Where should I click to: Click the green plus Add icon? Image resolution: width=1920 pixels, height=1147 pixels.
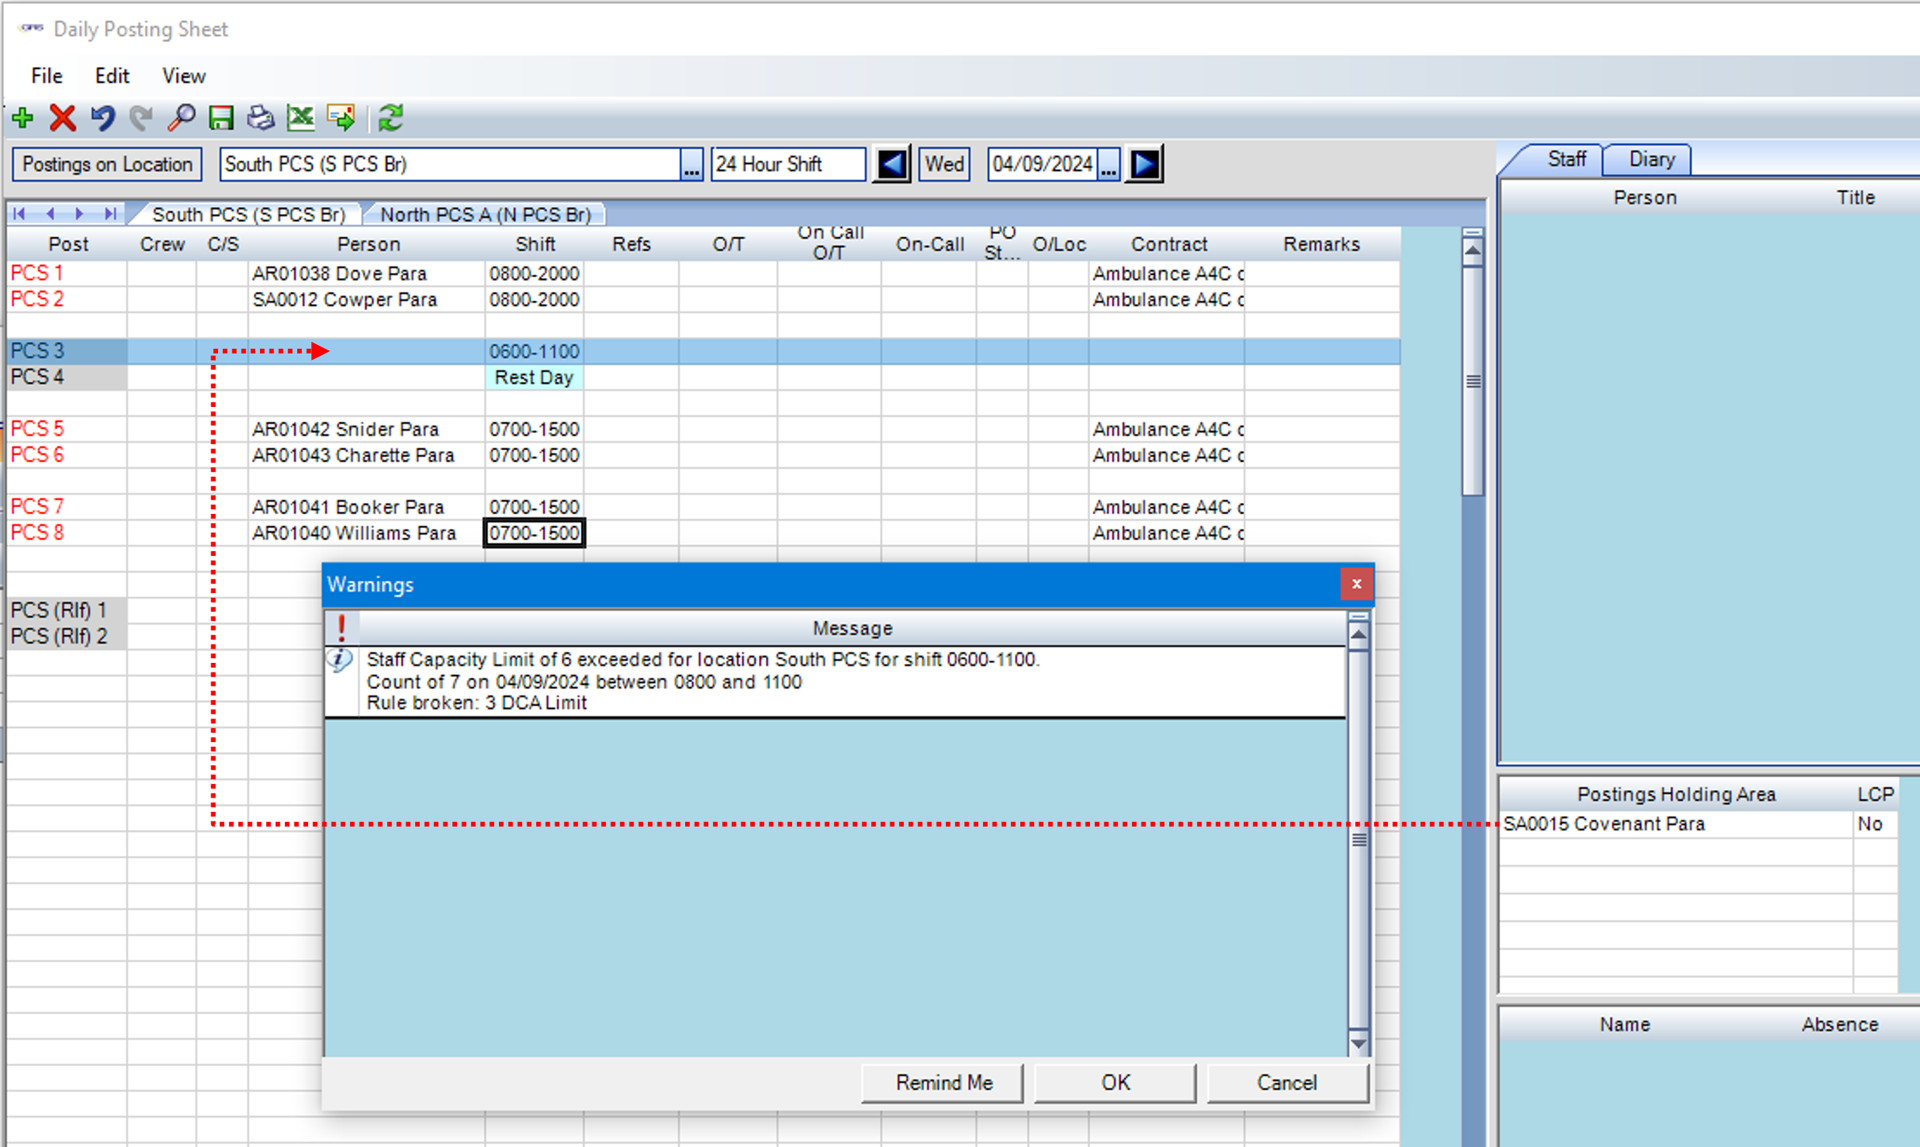[23, 118]
